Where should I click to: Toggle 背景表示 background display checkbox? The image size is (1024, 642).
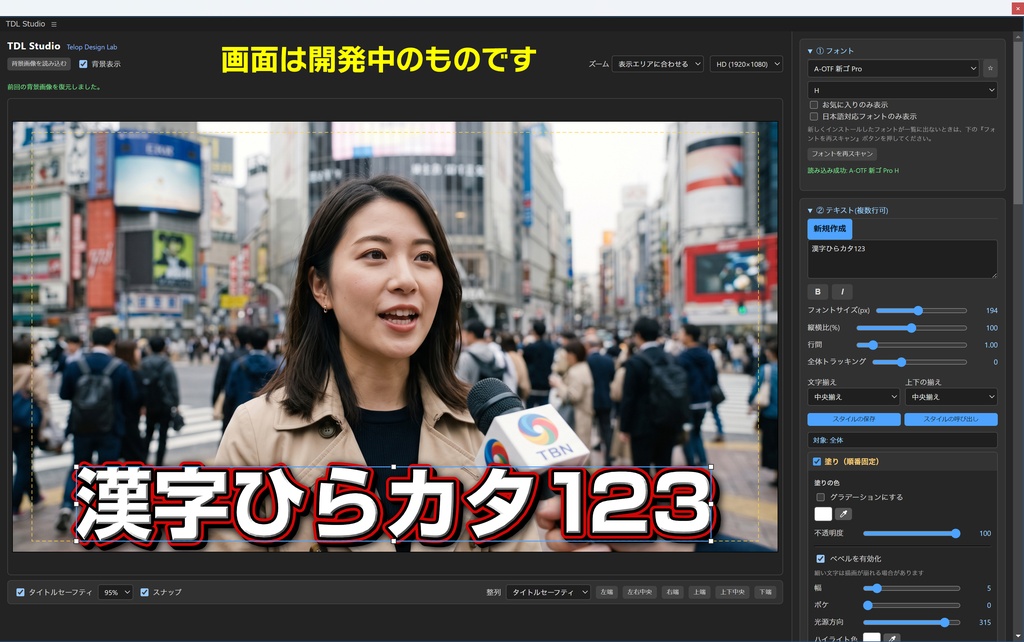tap(83, 64)
